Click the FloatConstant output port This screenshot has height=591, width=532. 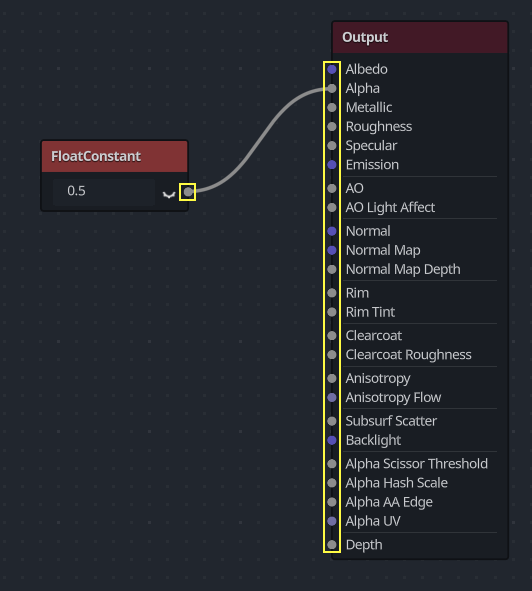188,192
